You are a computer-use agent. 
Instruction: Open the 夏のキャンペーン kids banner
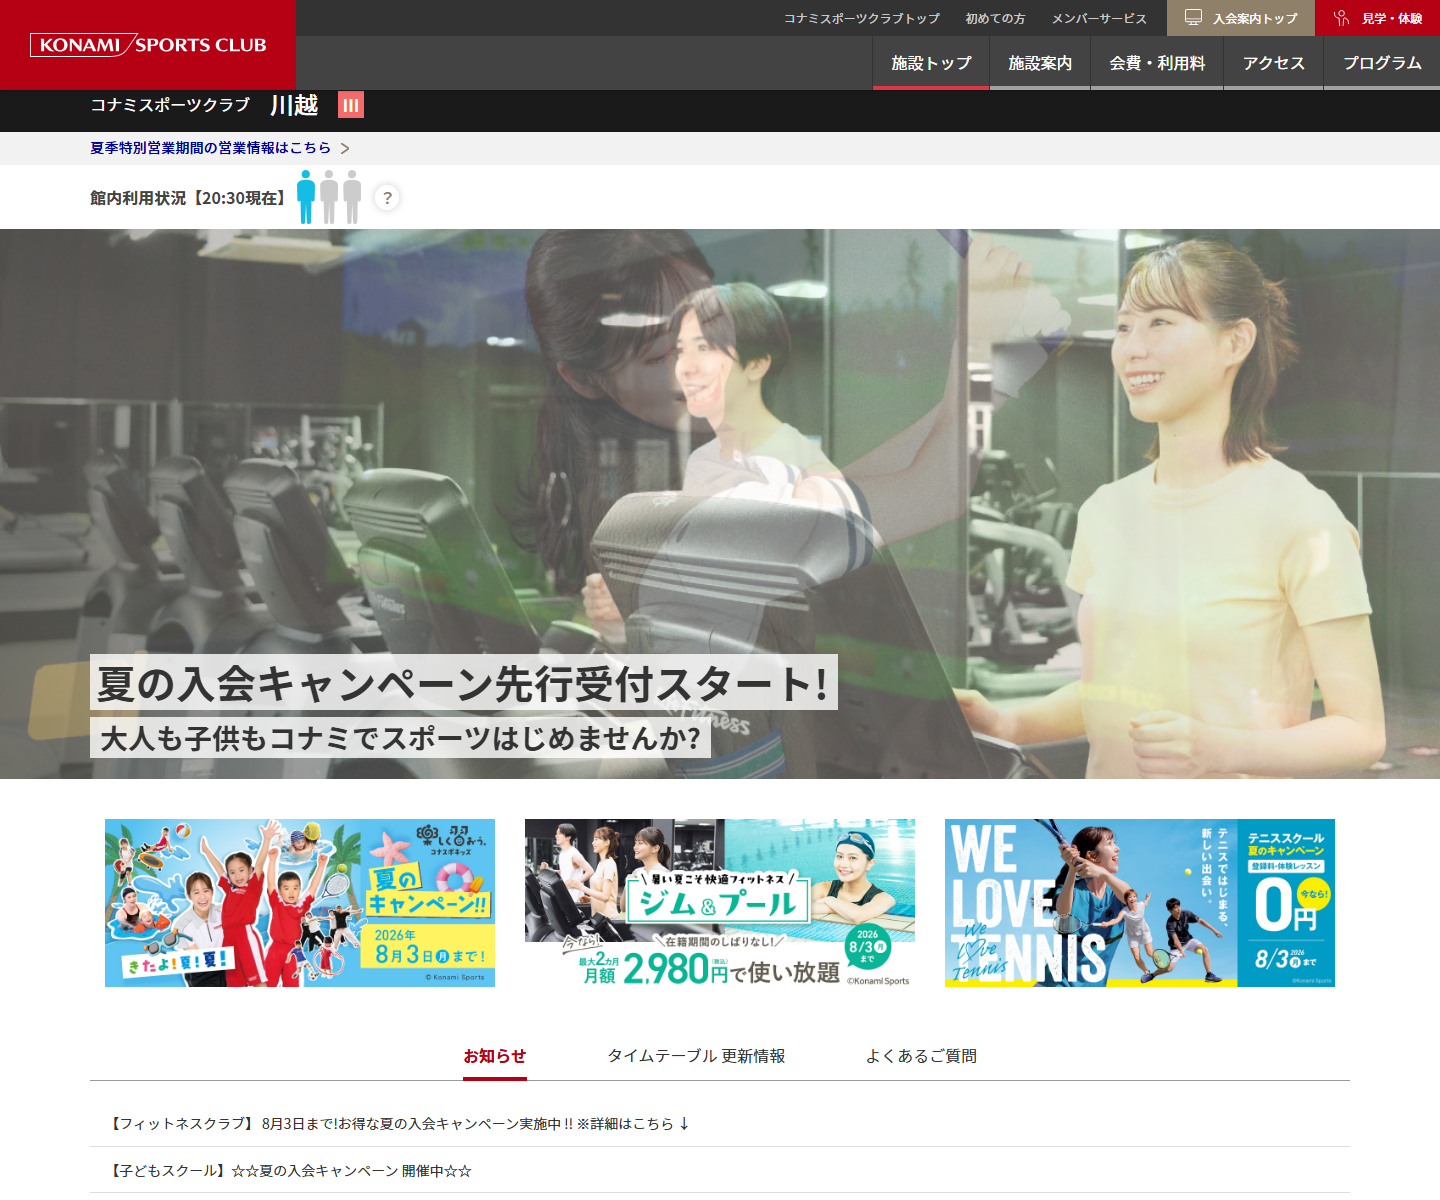[x=300, y=903]
